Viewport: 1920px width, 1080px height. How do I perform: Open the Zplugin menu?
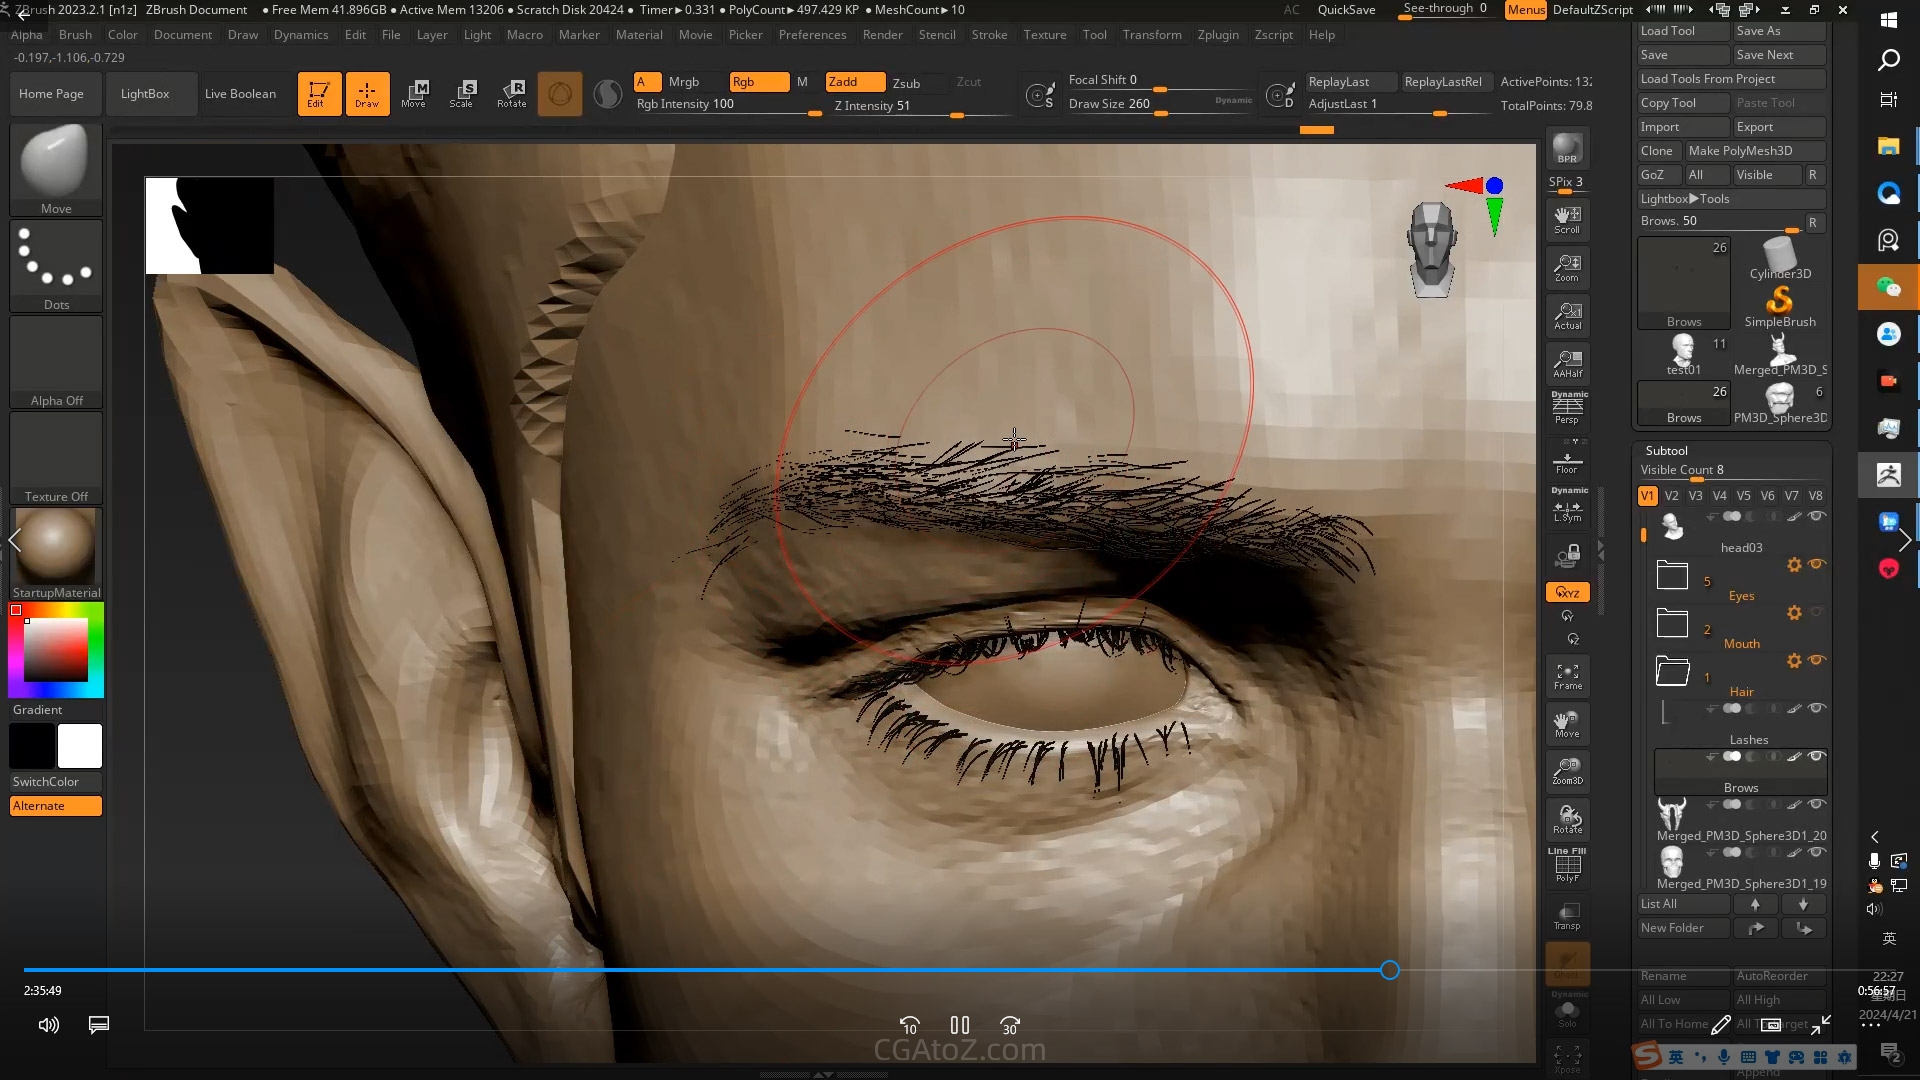point(1217,35)
